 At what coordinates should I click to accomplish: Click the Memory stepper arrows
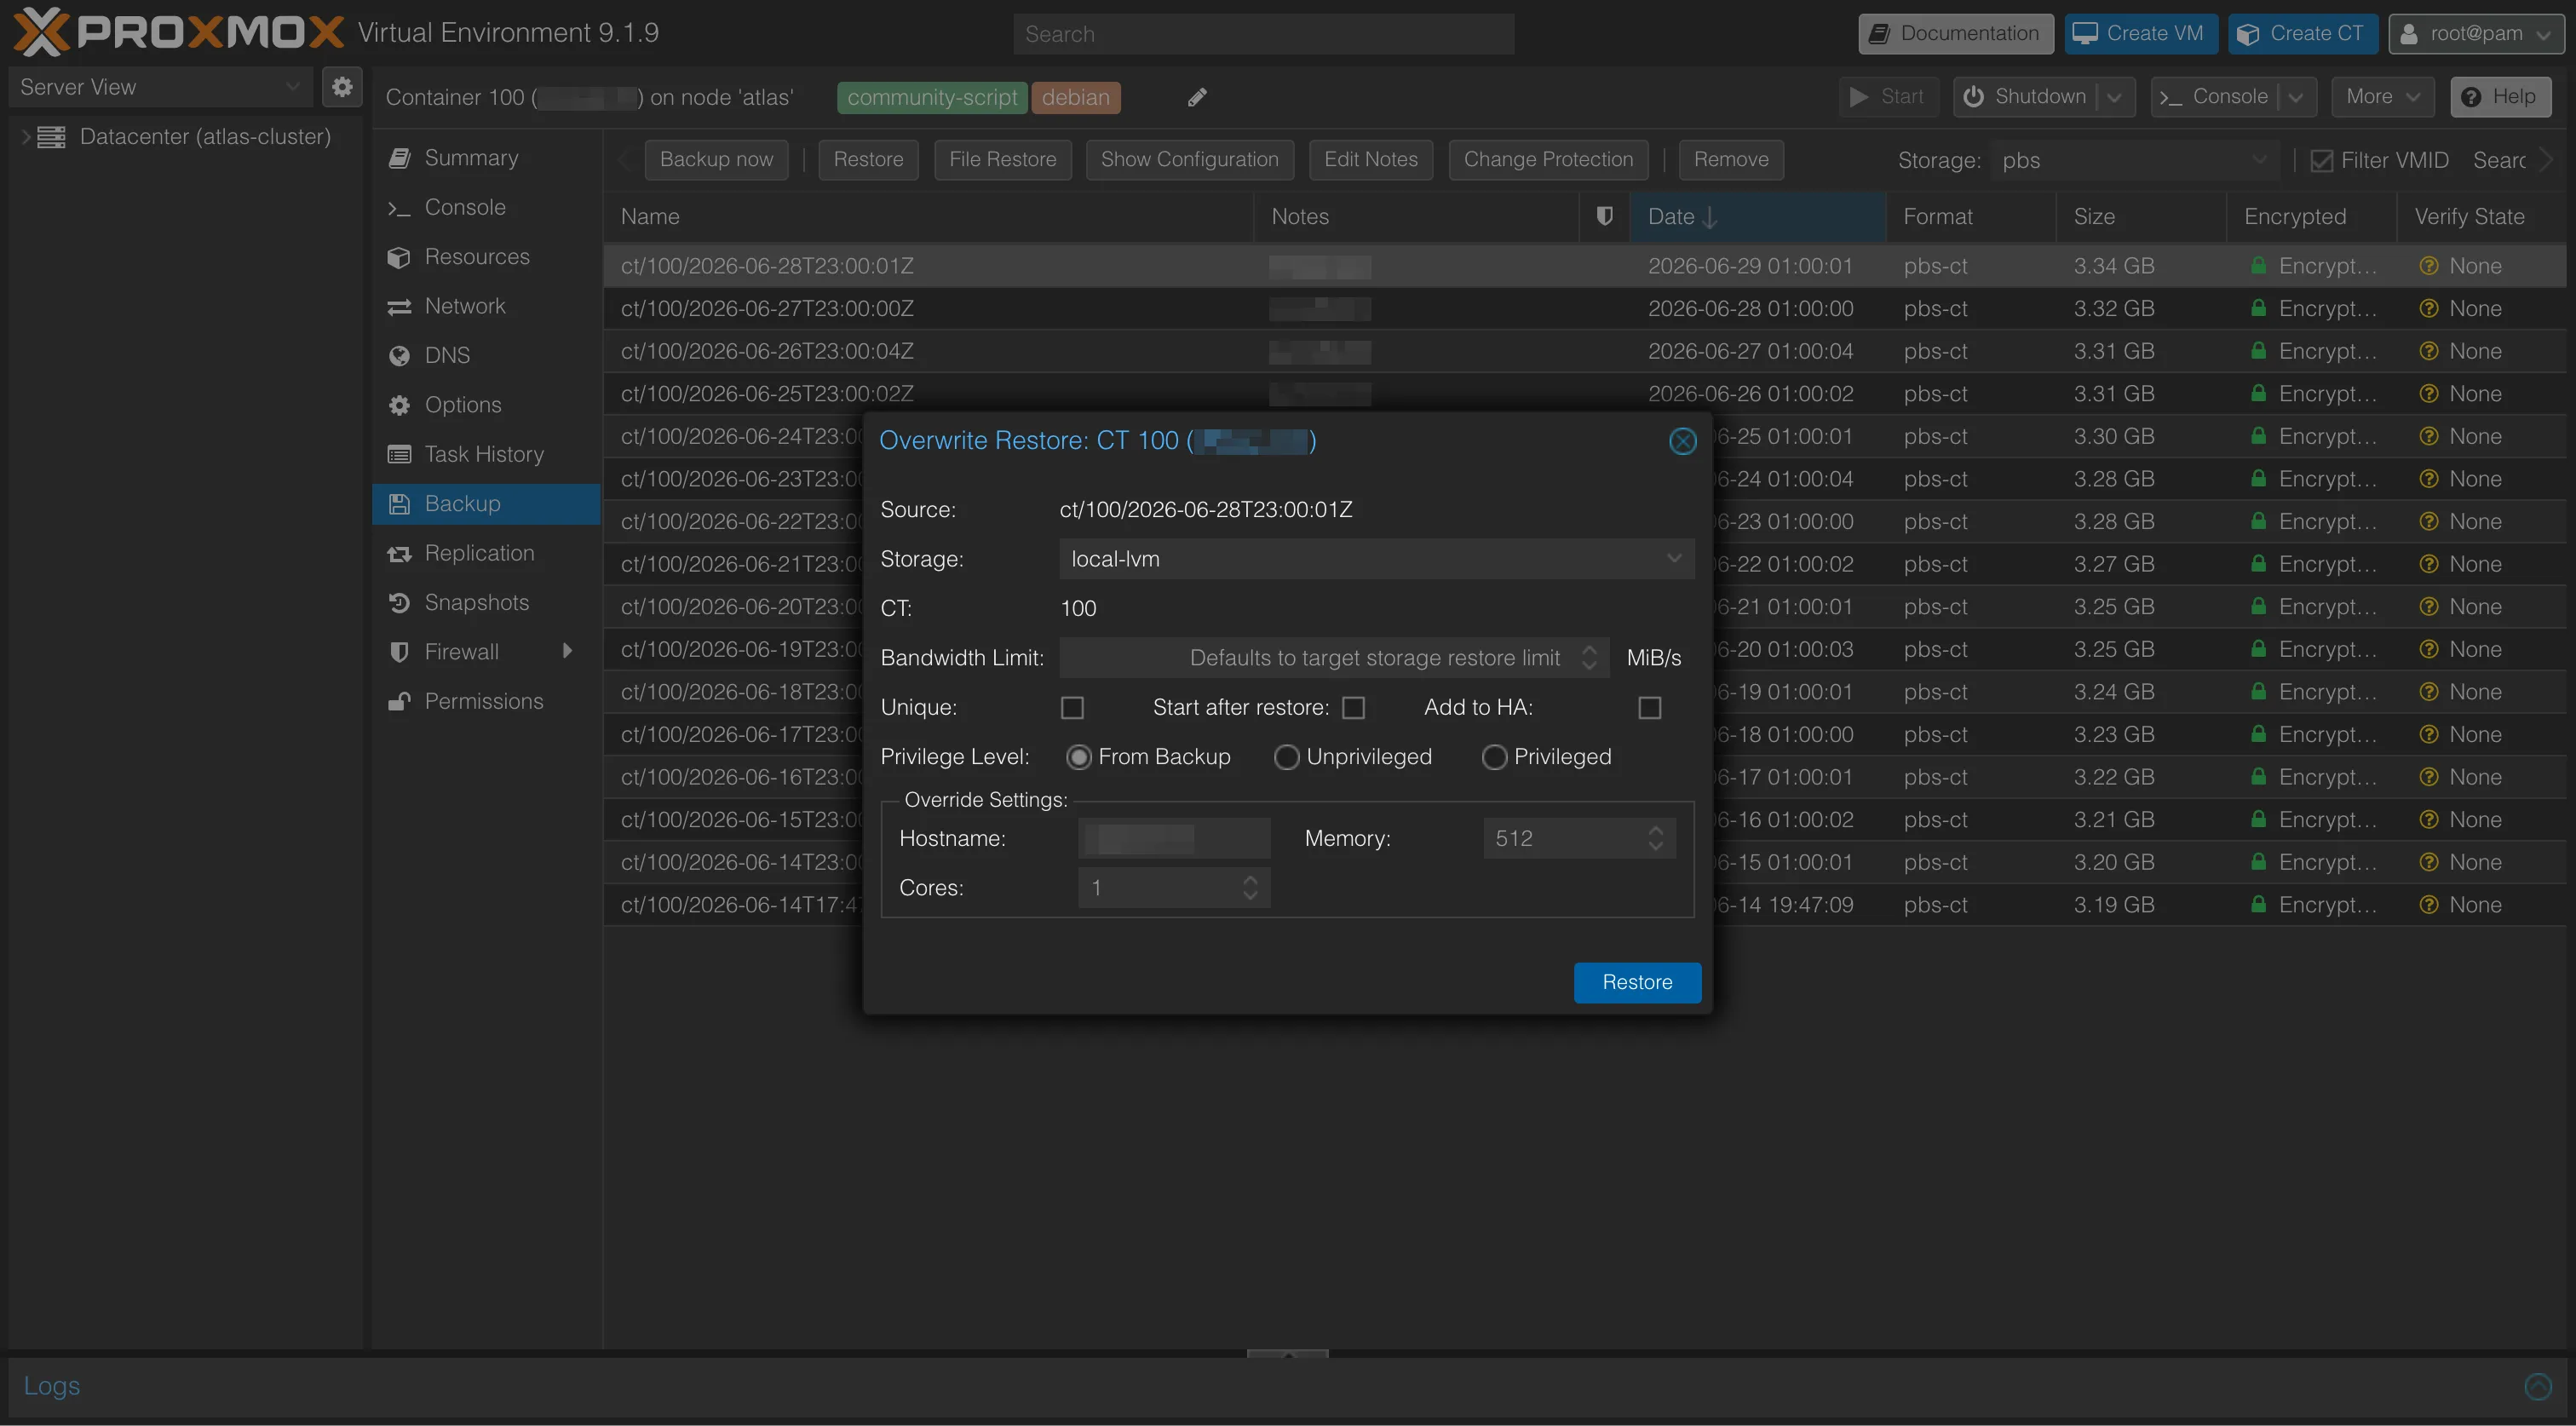click(1656, 838)
